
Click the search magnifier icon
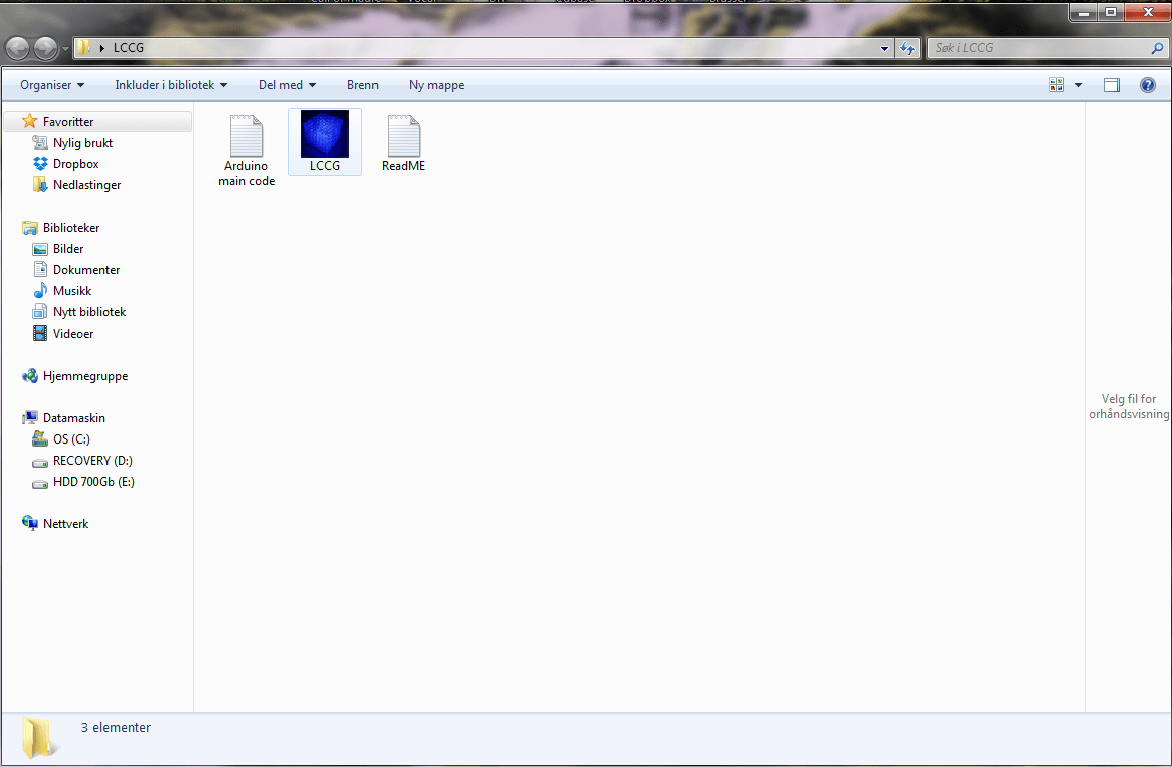click(x=1157, y=48)
